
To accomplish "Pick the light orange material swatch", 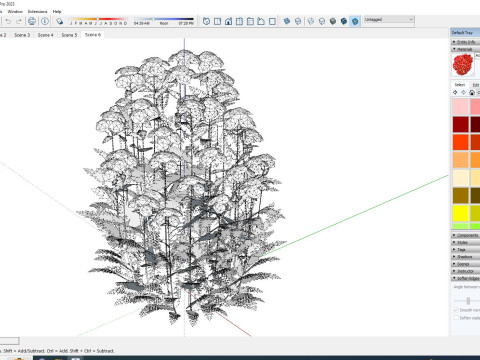I will (x=461, y=160).
